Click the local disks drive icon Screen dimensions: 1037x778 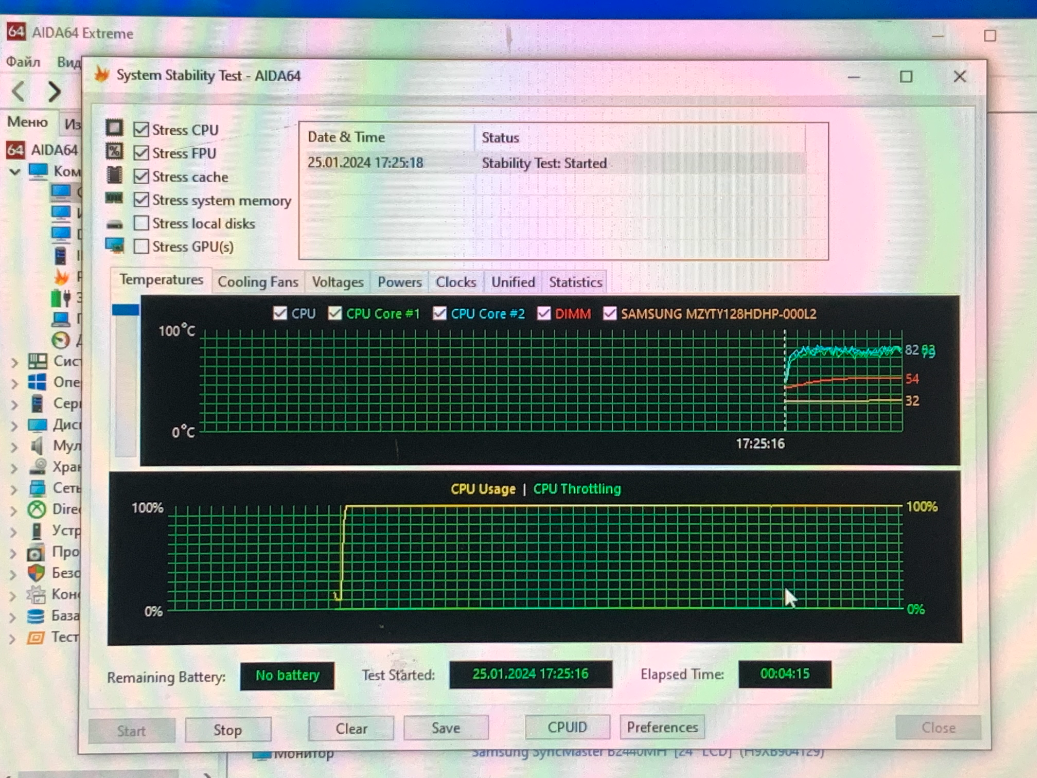pyautogui.click(x=114, y=224)
